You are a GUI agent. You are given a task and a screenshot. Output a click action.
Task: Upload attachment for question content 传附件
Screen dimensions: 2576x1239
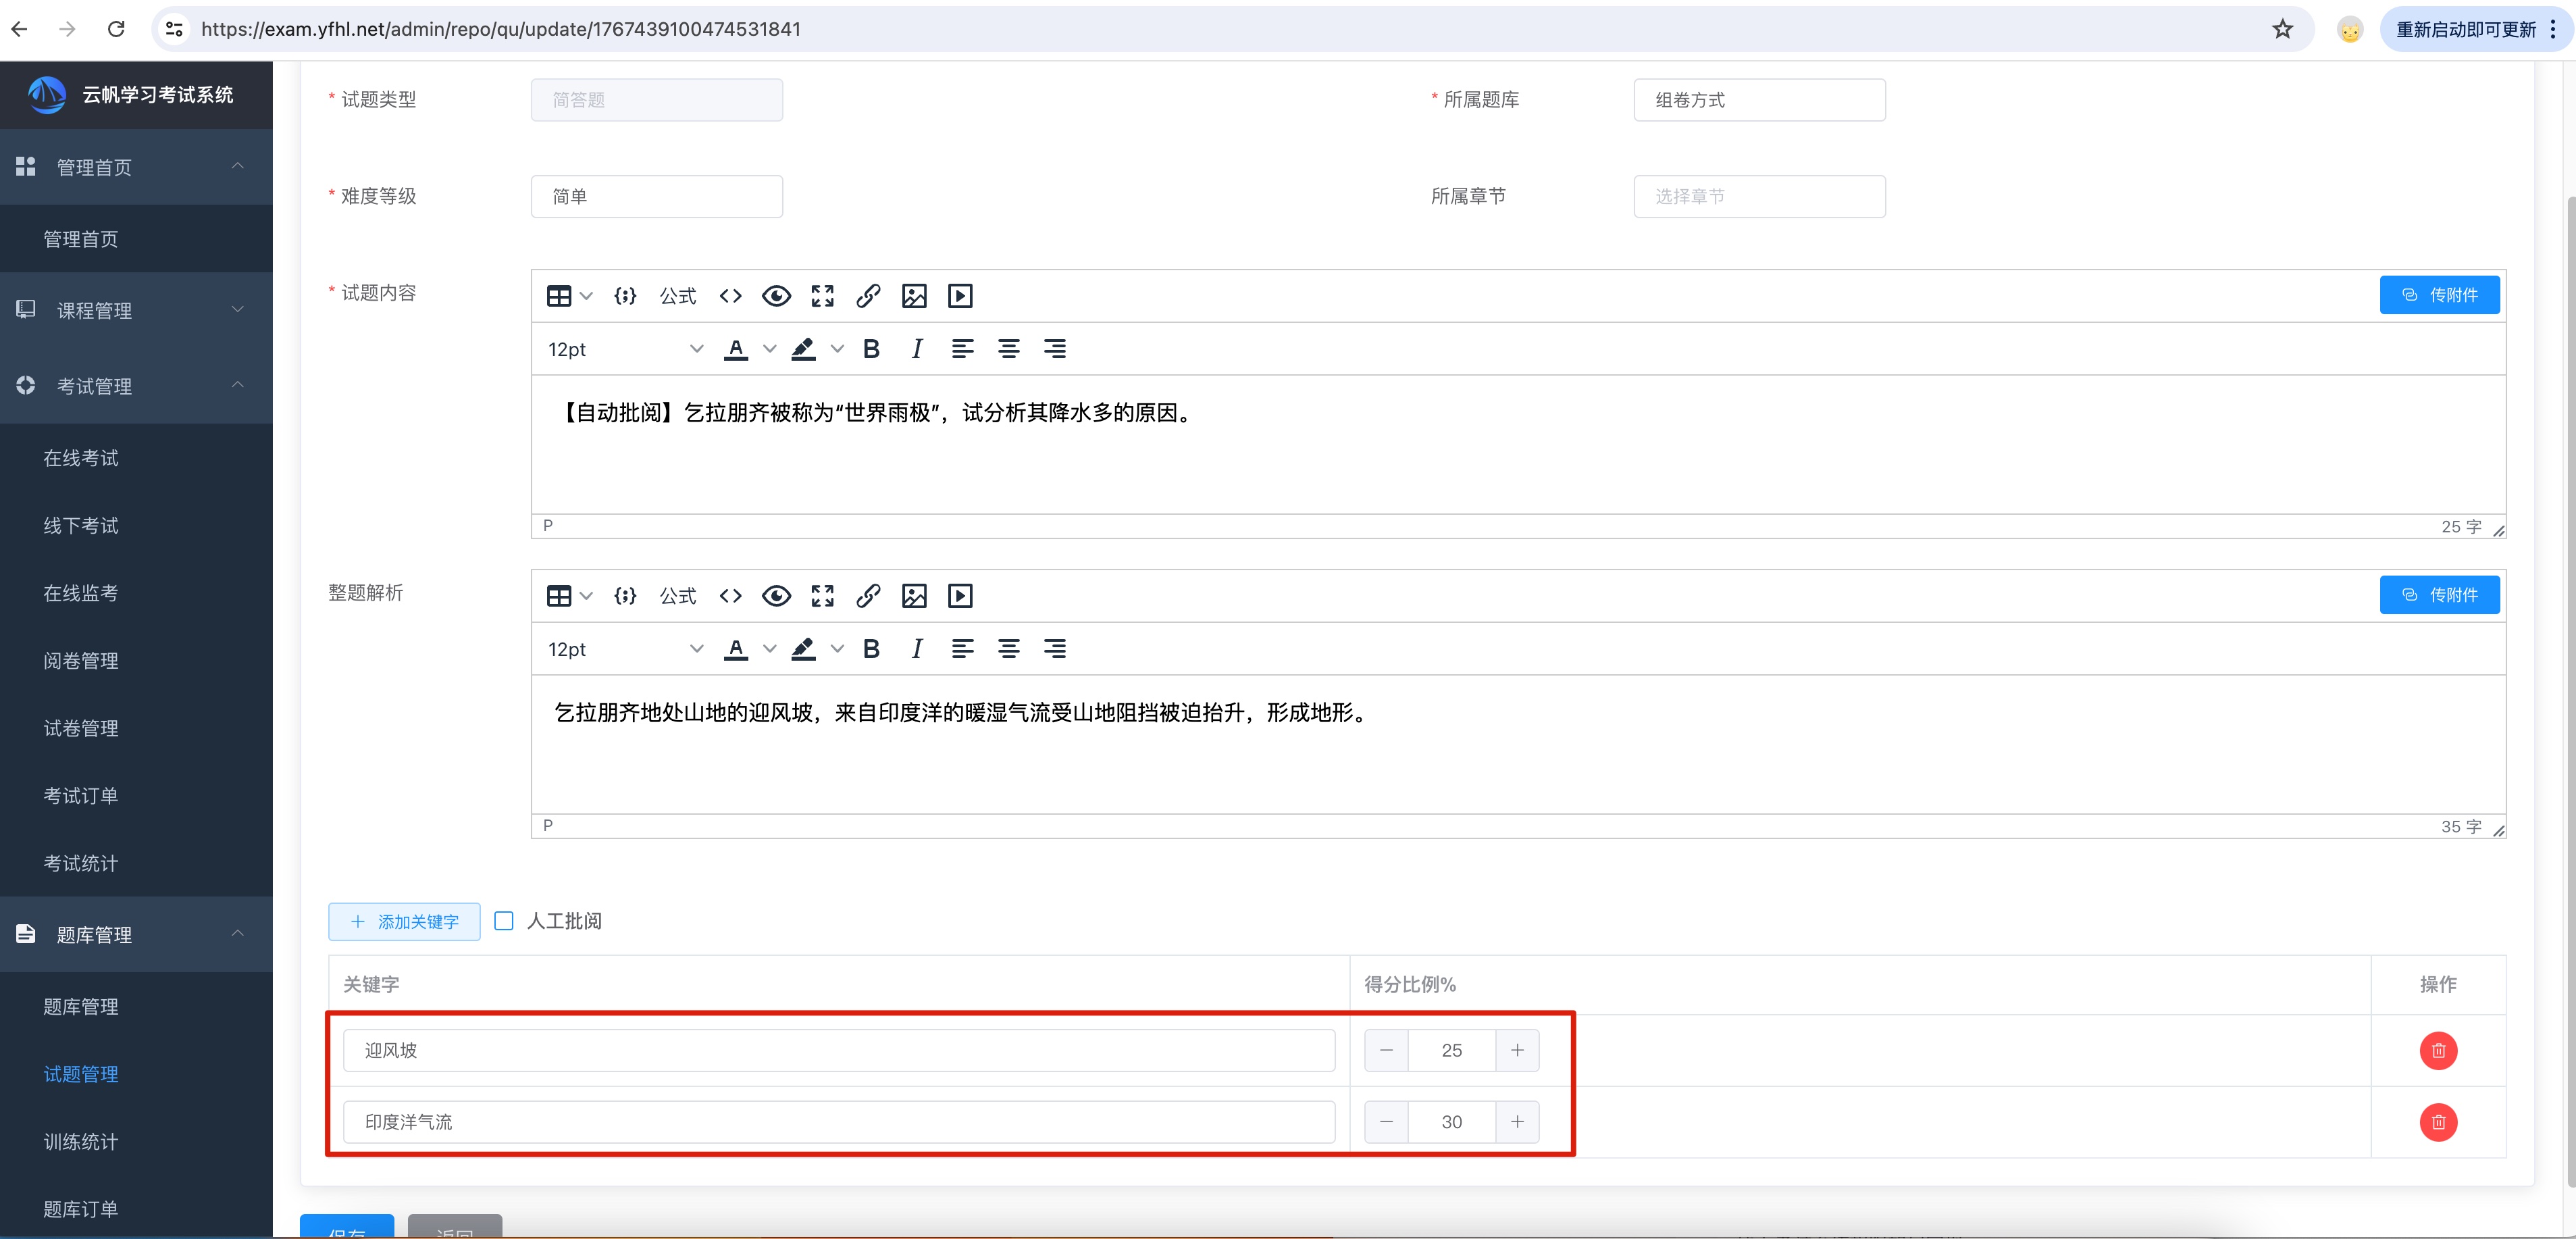tap(2439, 295)
